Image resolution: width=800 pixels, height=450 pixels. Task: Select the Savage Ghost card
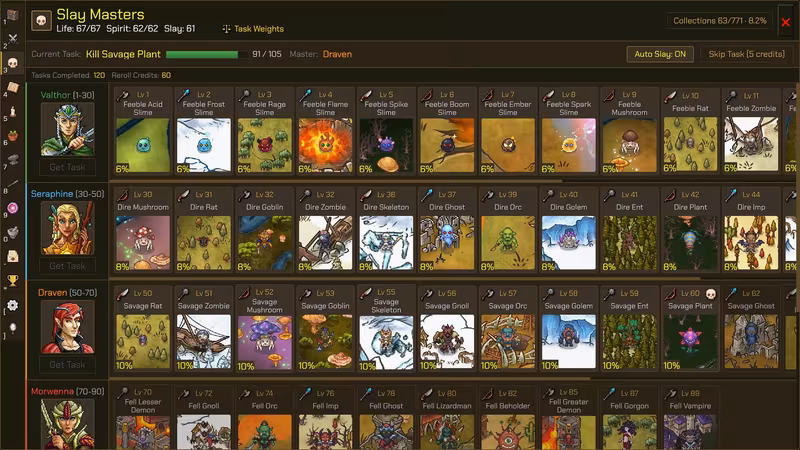coord(751,329)
